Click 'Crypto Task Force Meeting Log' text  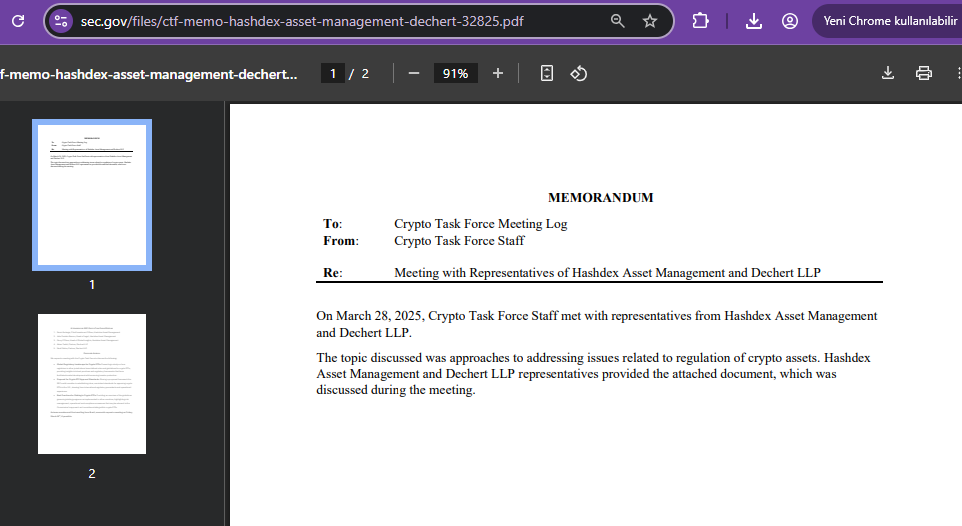click(x=480, y=224)
